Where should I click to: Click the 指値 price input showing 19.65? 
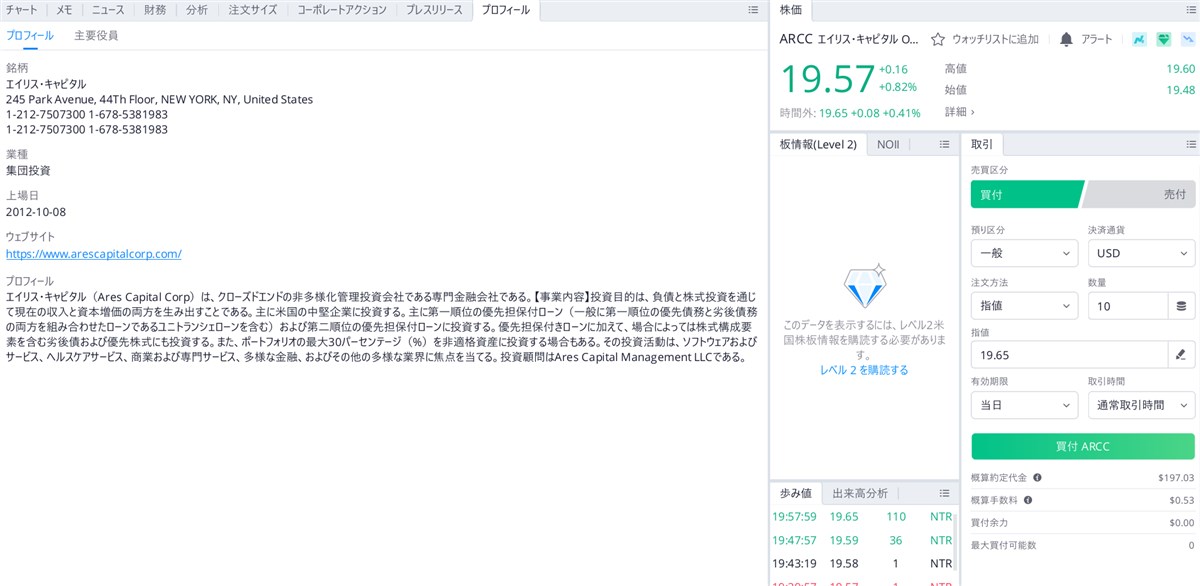pyautogui.click(x=1070, y=354)
